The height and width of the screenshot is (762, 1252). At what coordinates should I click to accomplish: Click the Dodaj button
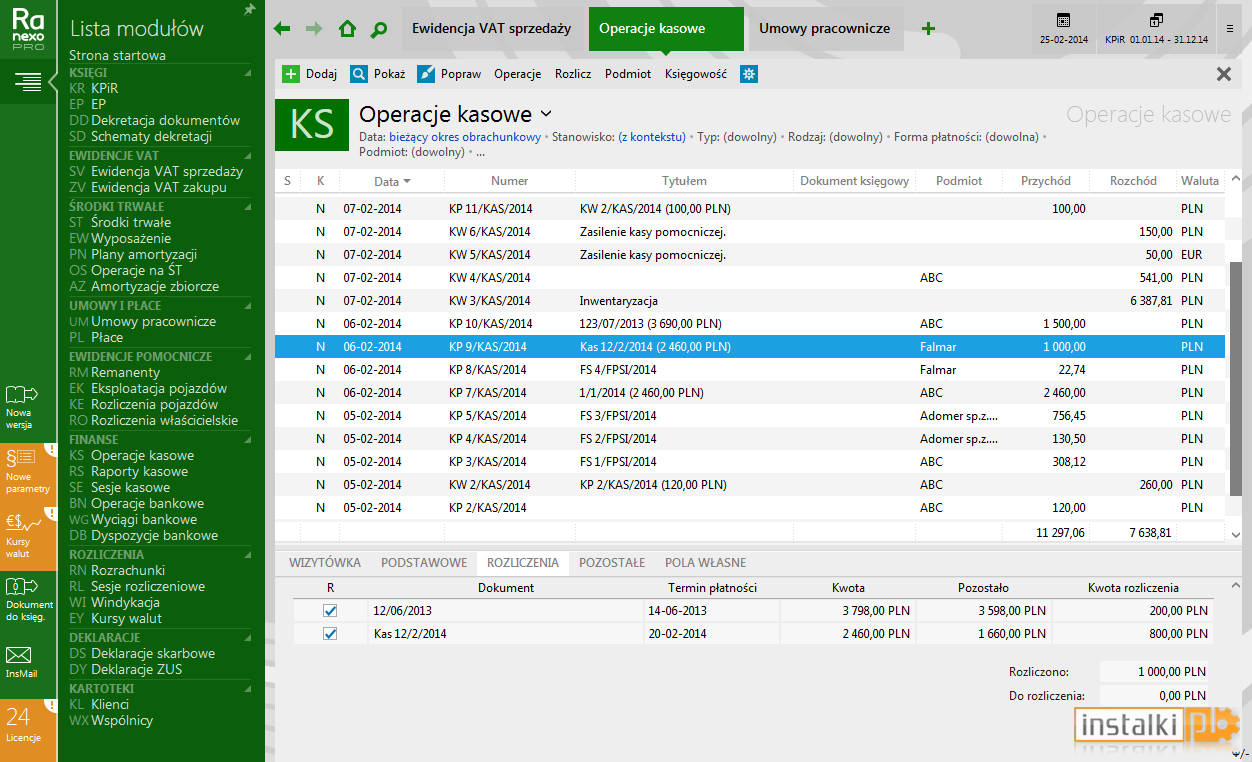(310, 74)
